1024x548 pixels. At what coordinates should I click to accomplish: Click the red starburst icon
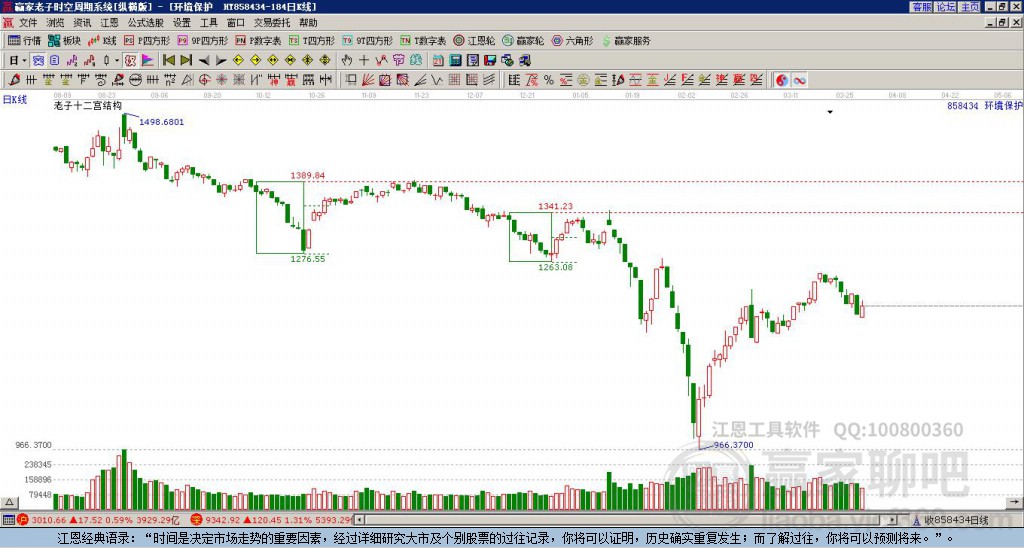(221, 80)
